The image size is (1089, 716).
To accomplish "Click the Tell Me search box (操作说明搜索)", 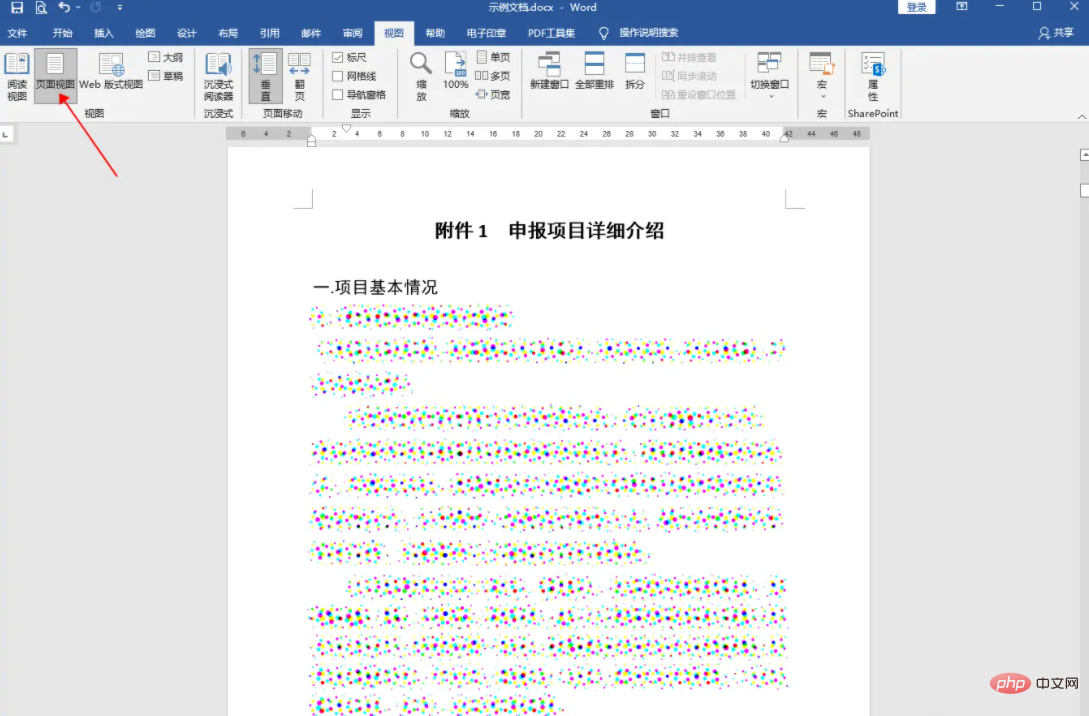I will pos(639,33).
